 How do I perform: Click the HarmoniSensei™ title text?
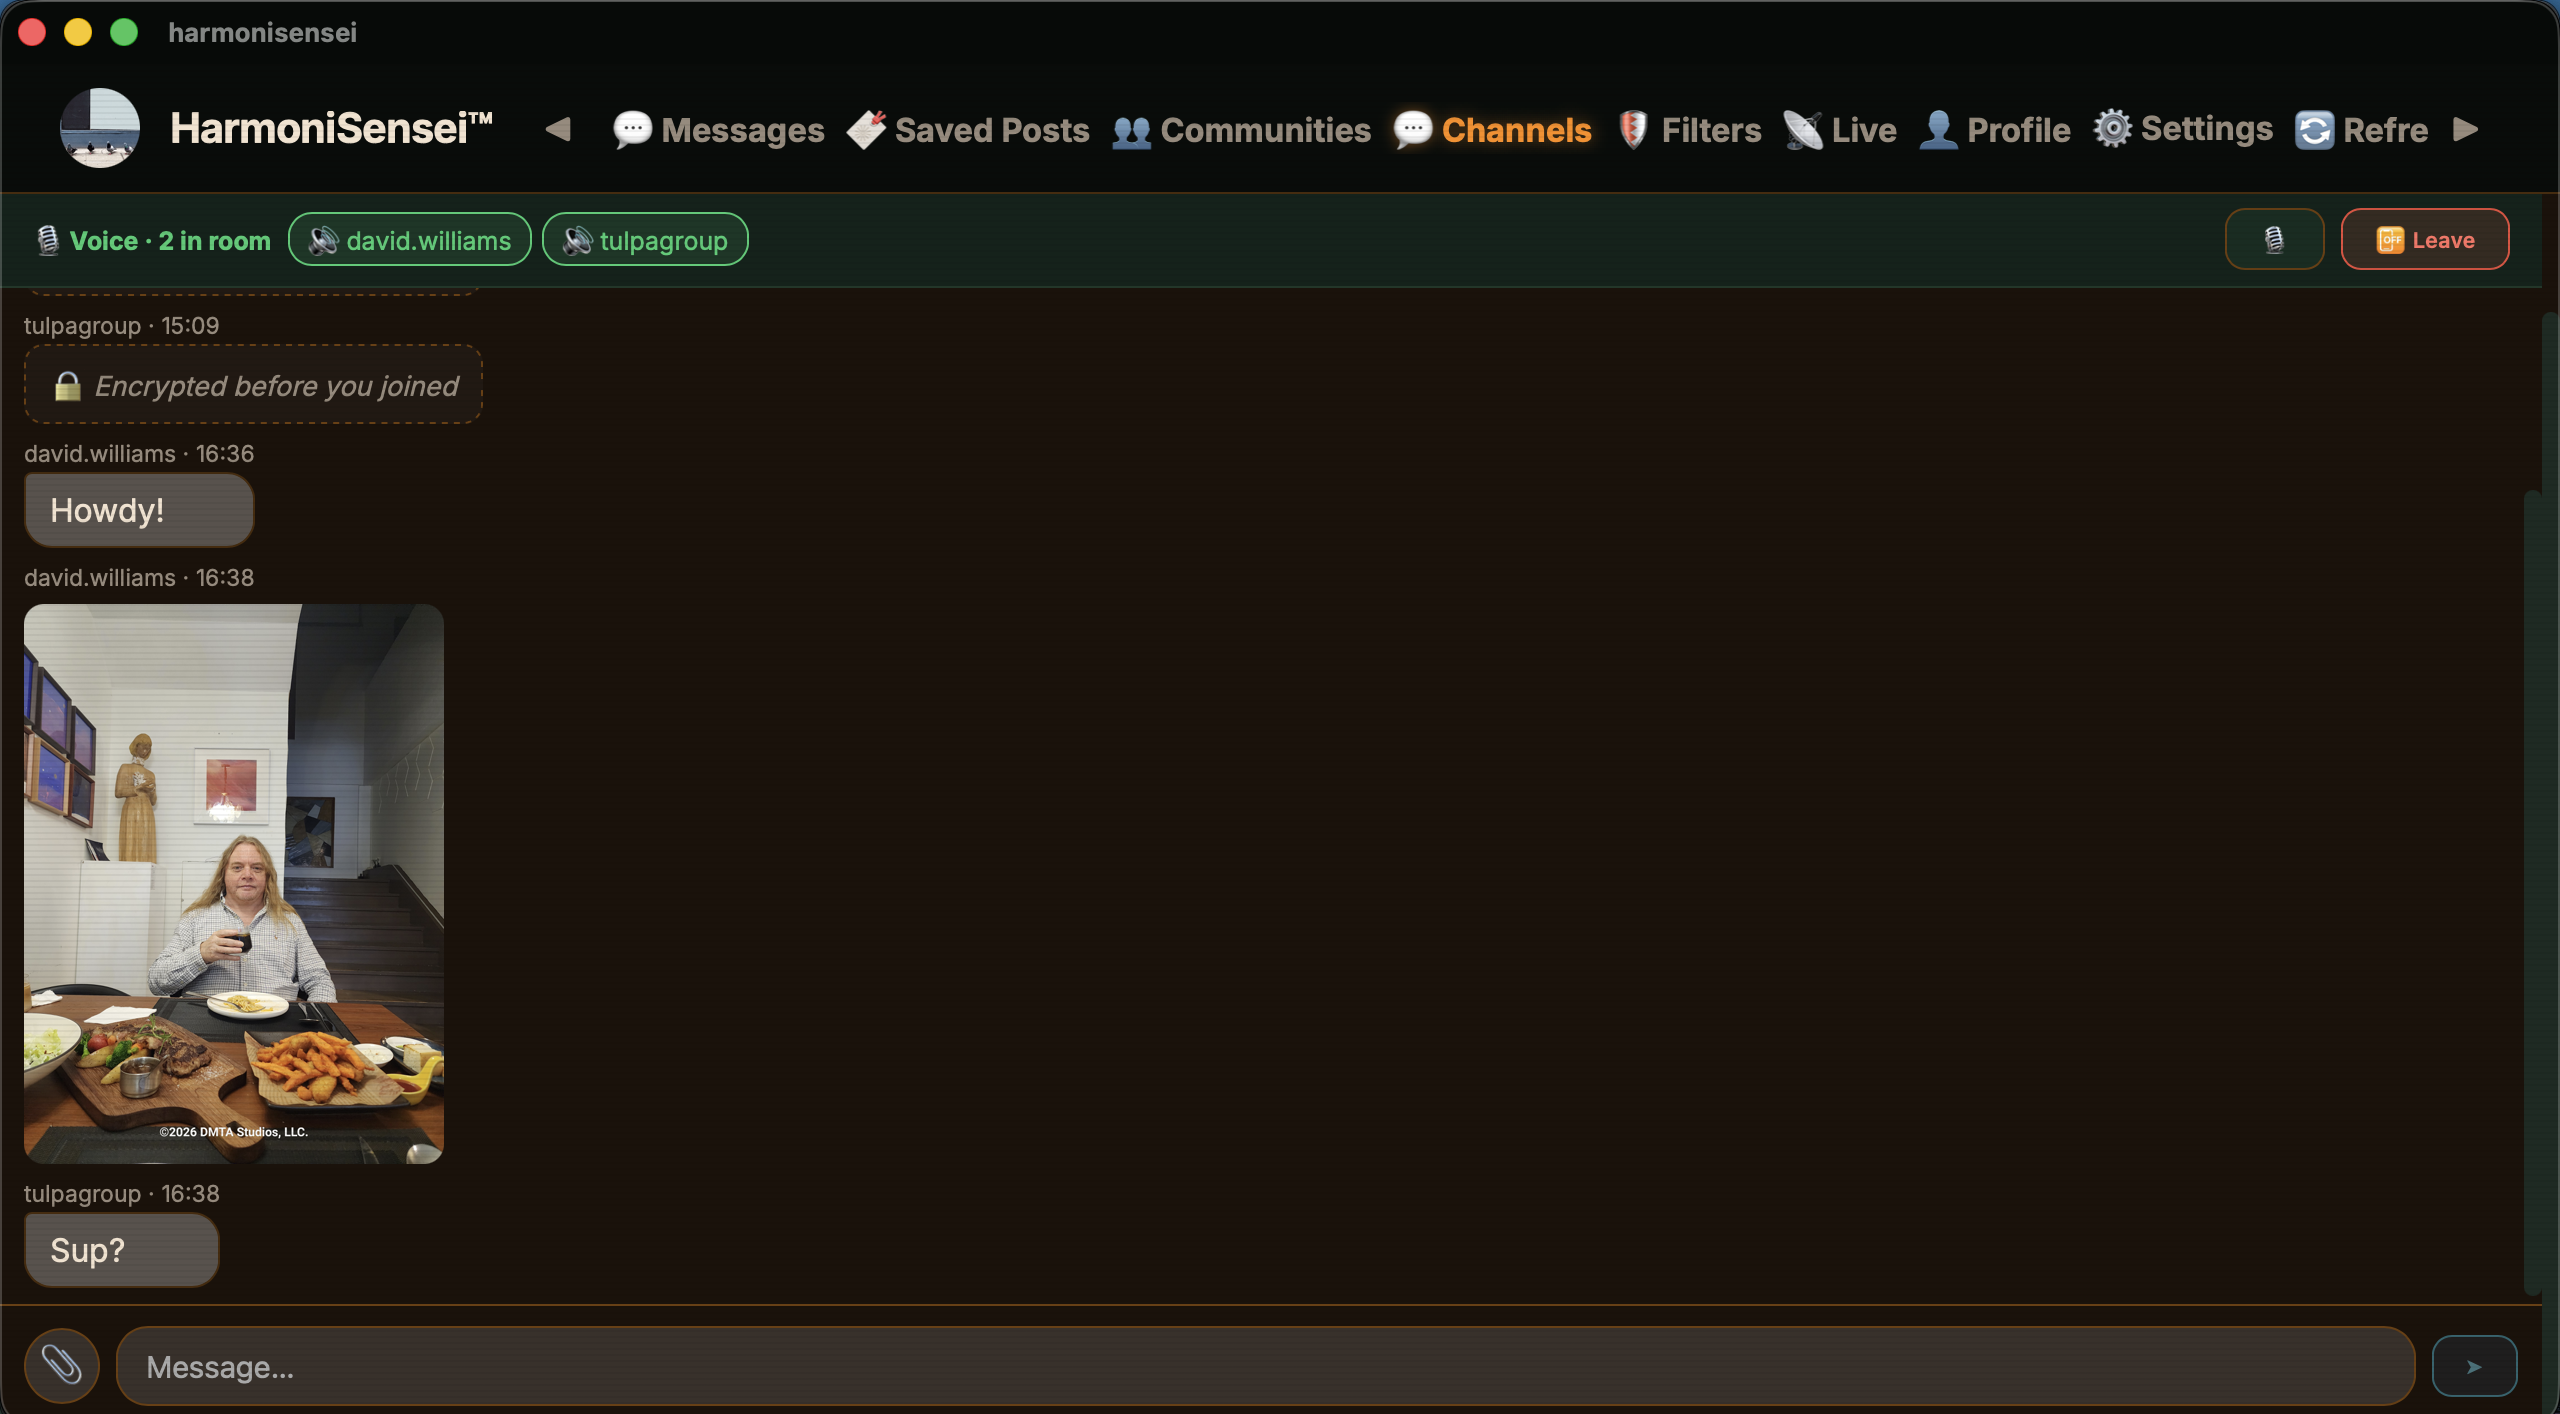[332, 128]
